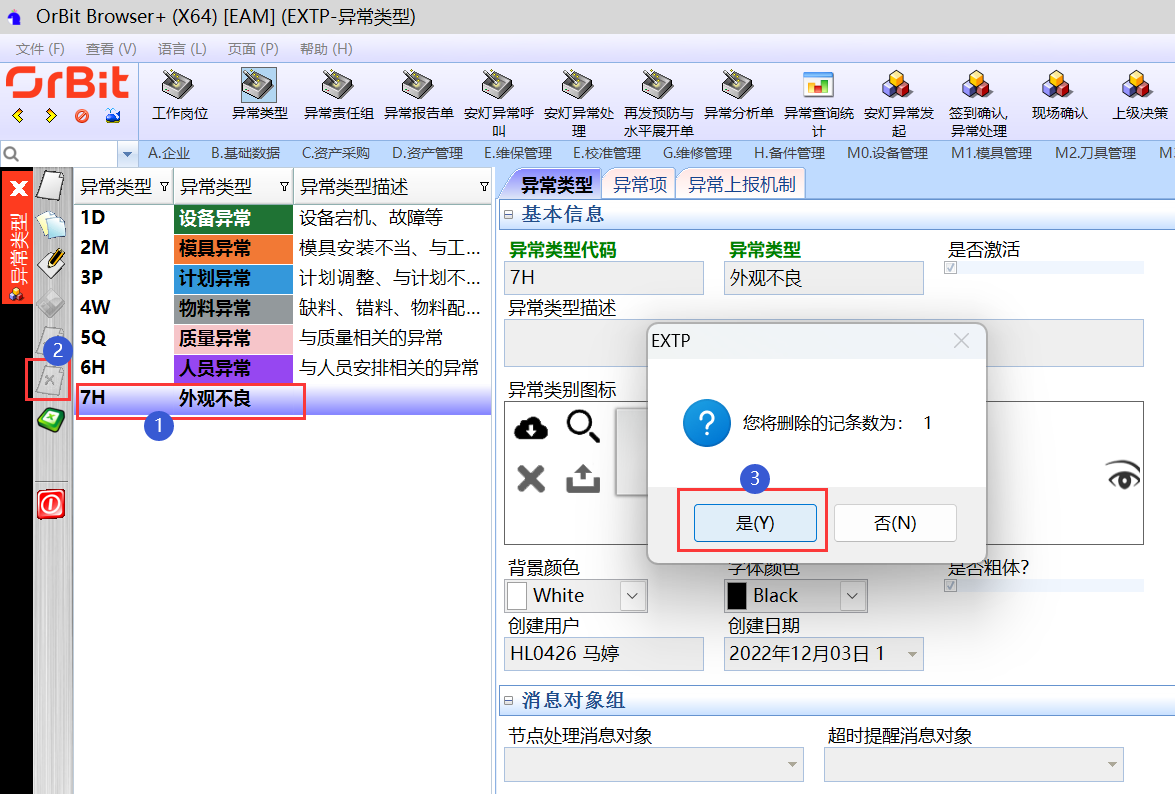Toggle the 是否激活 checkbox
The width and height of the screenshot is (1175, 794).
pos(951,268)
